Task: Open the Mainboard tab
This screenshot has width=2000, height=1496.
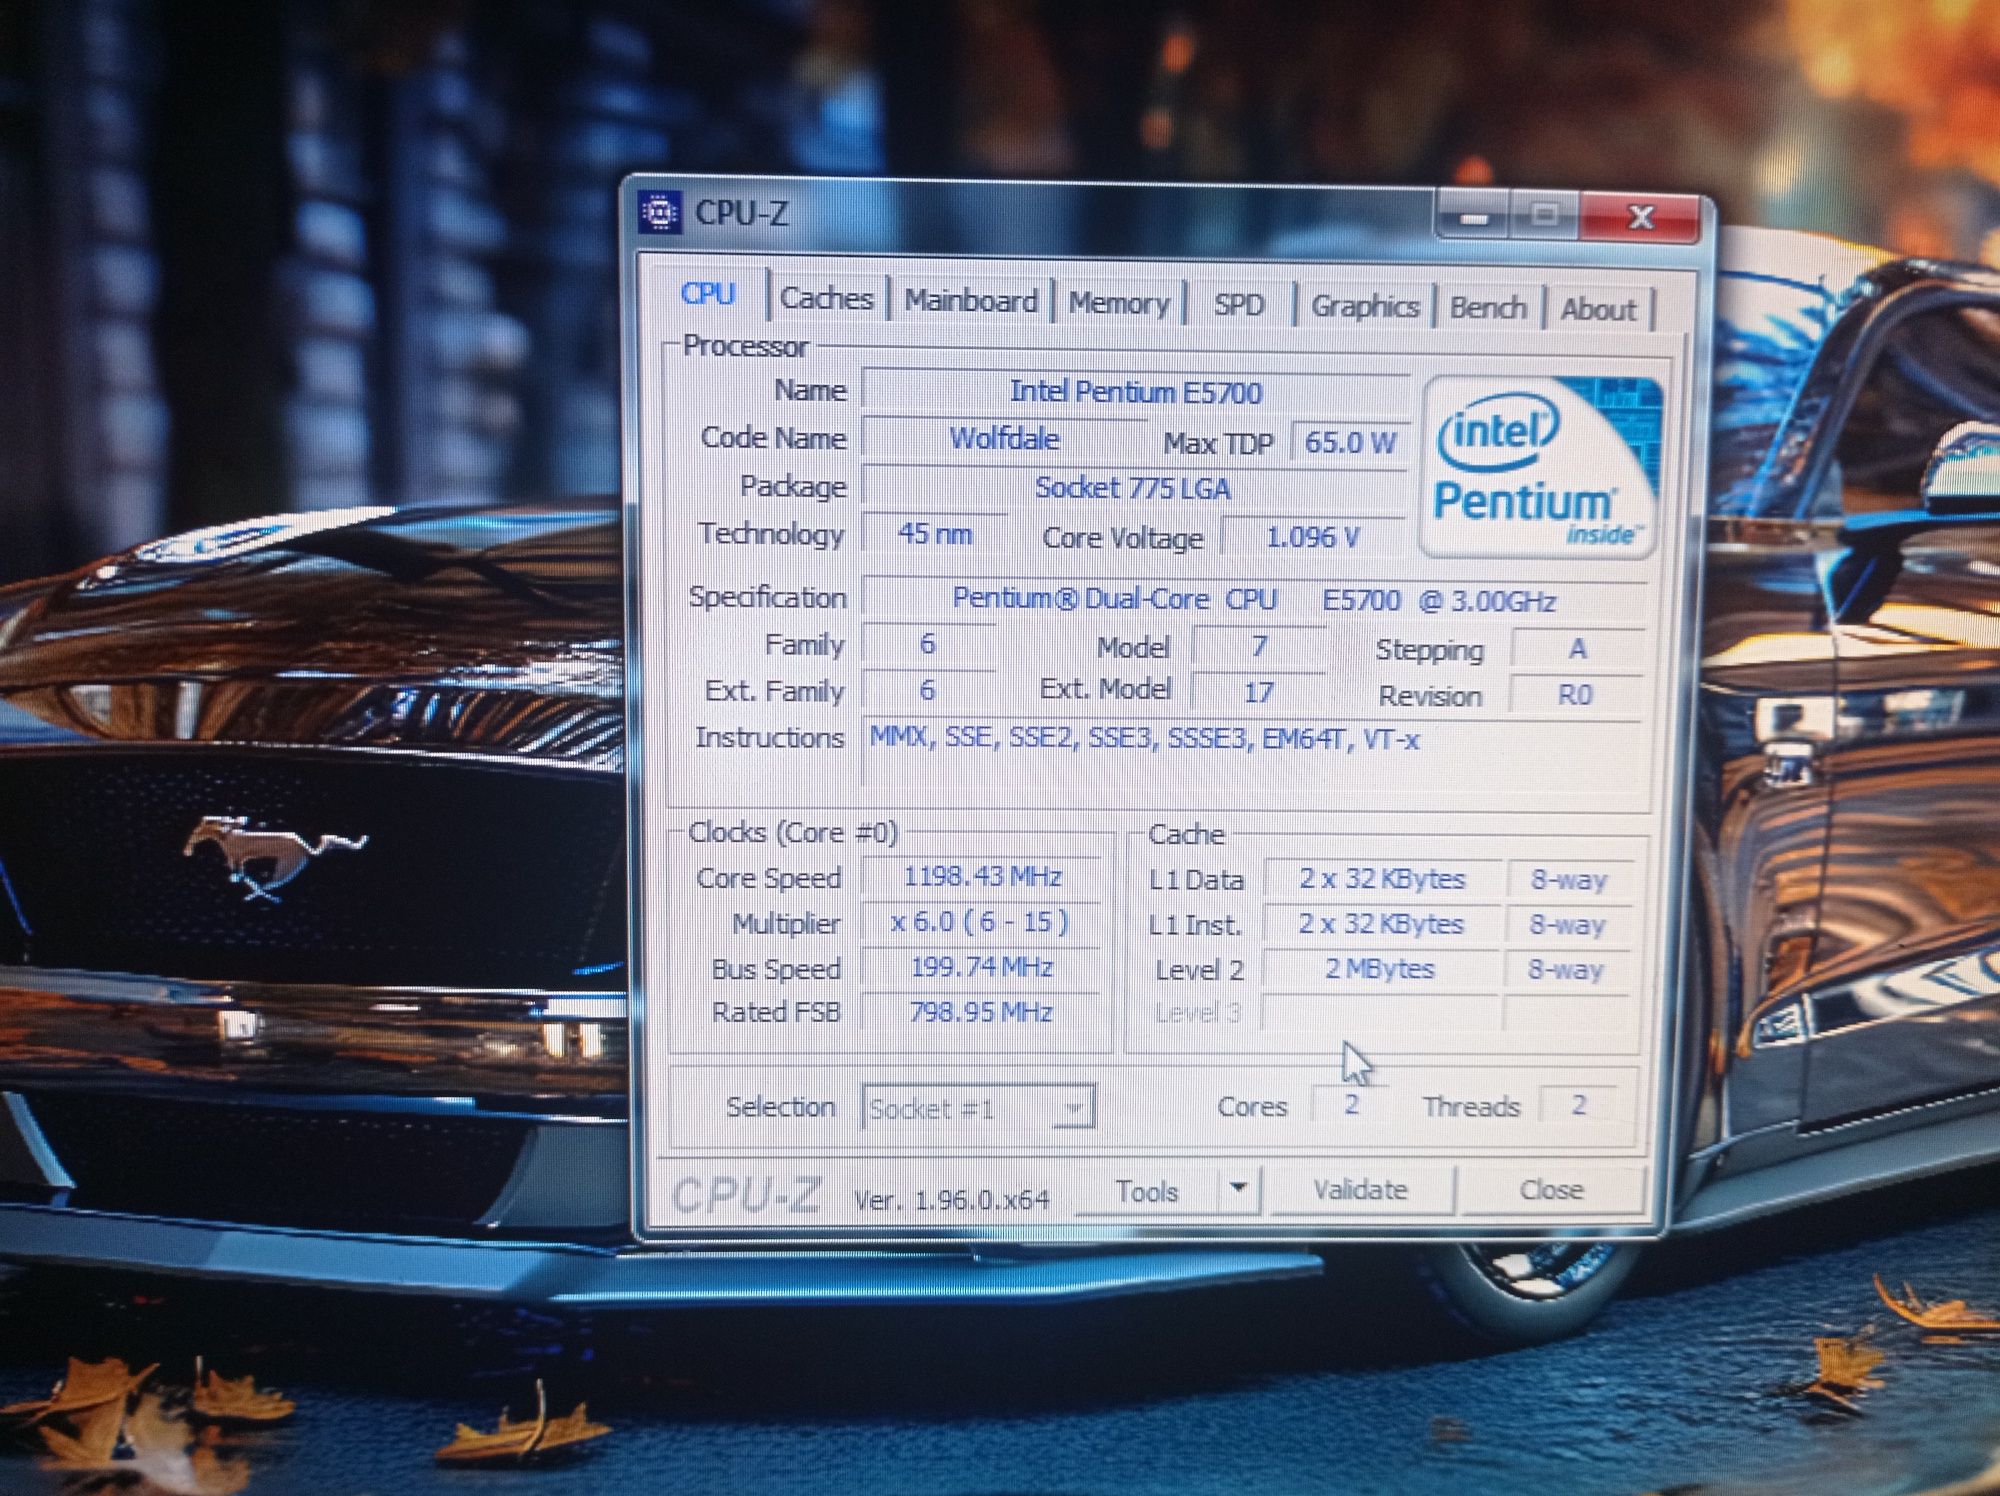Action: click(971, 301)
